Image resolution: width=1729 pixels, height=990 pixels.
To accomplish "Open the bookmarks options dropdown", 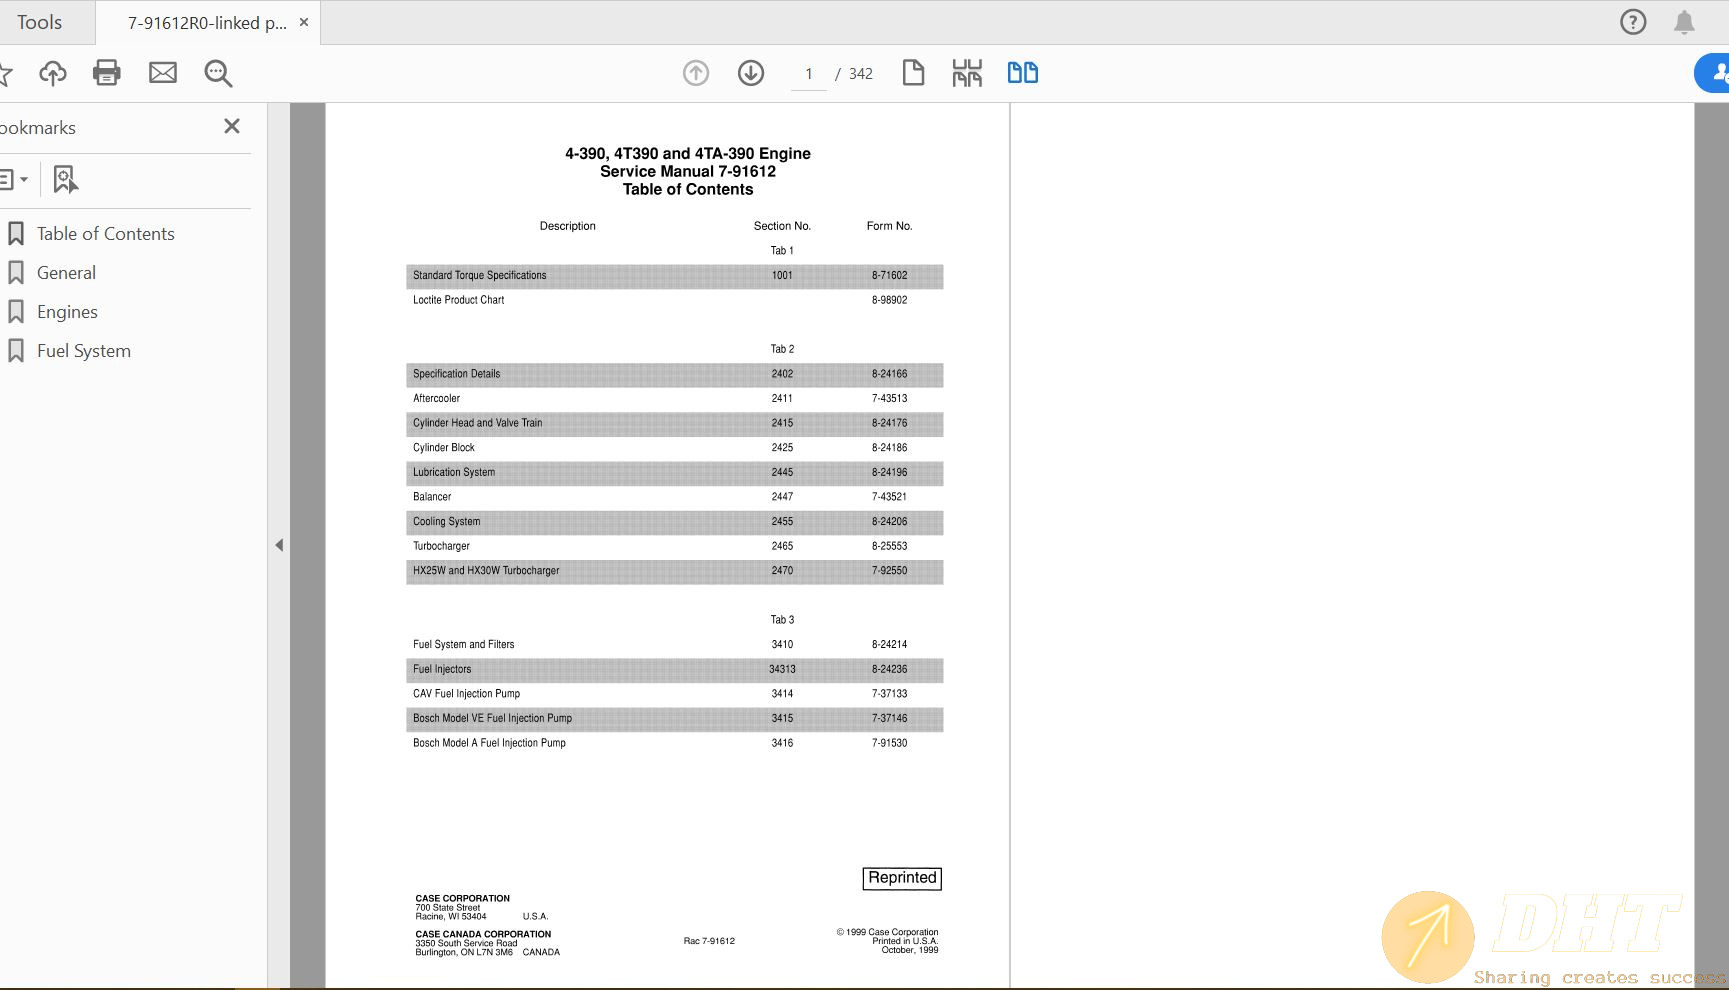I will [13, 180].
